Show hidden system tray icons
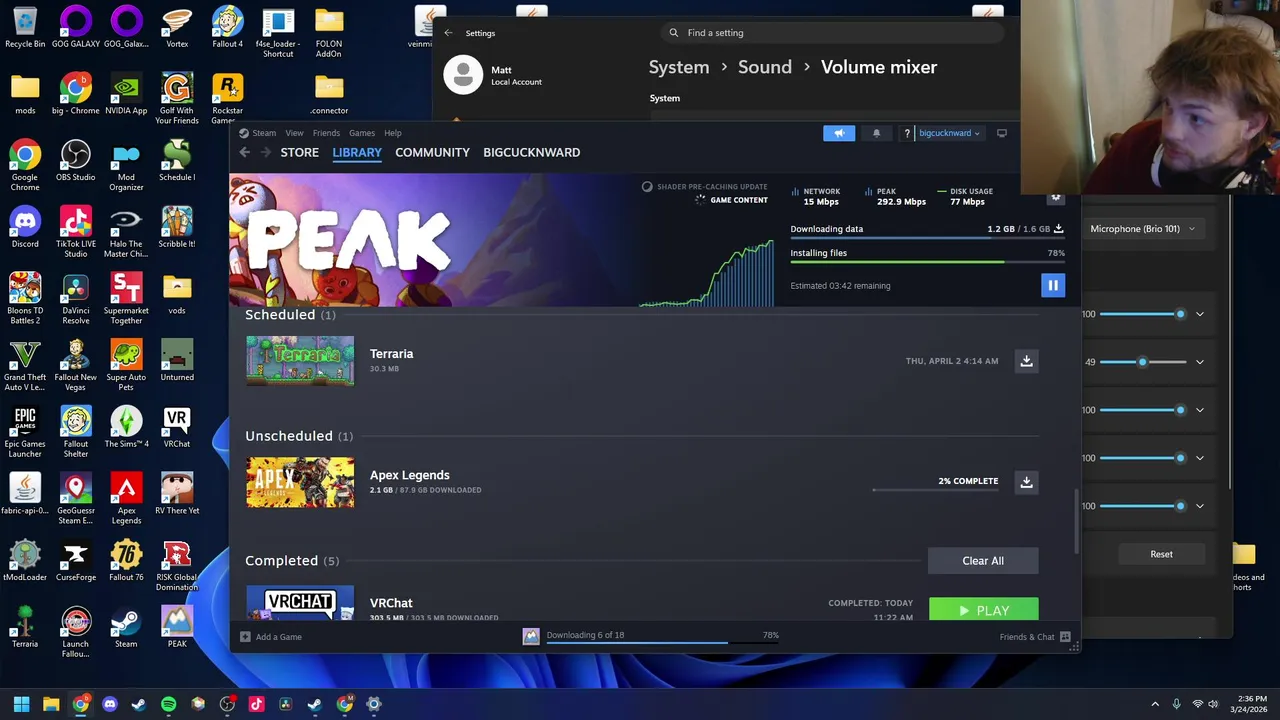Screen dimensions: 1280x720 pos(1155,704)
